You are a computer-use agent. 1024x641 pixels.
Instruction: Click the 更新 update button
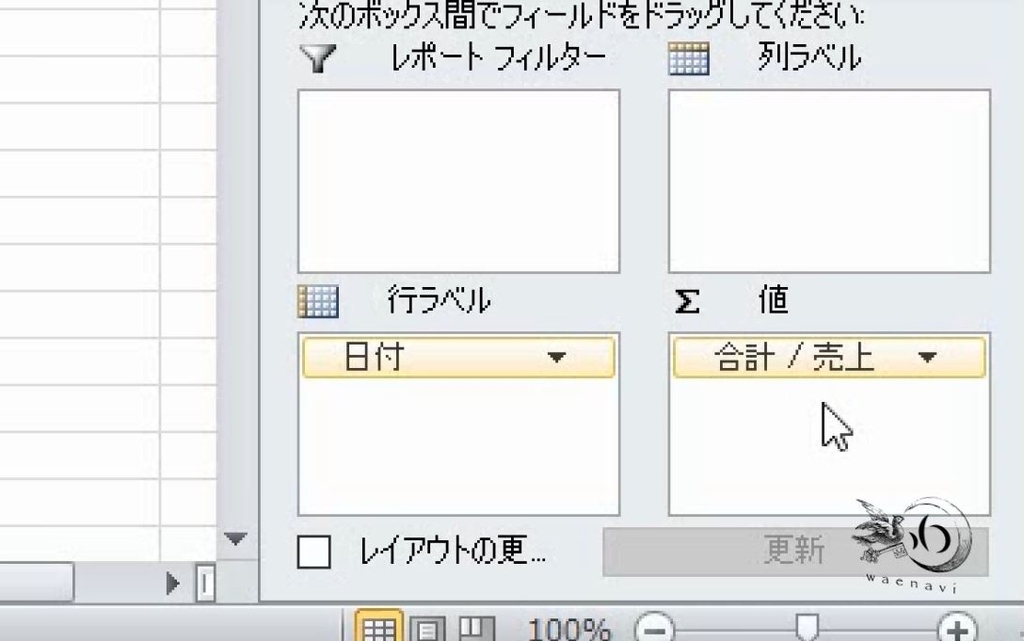795,552
